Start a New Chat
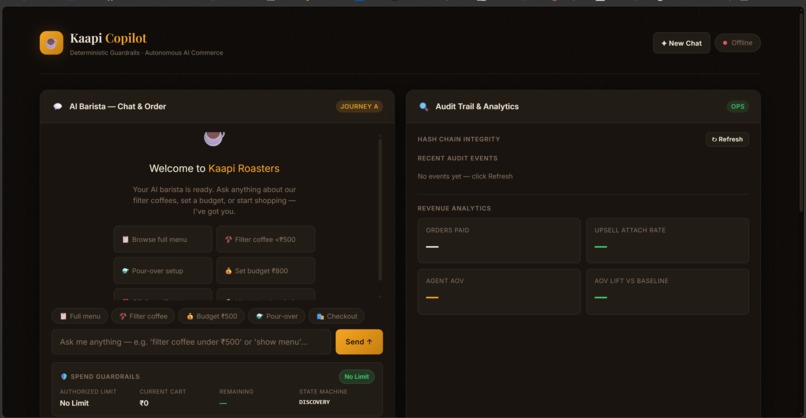This screenshot has width=806, height=418. 681,43
